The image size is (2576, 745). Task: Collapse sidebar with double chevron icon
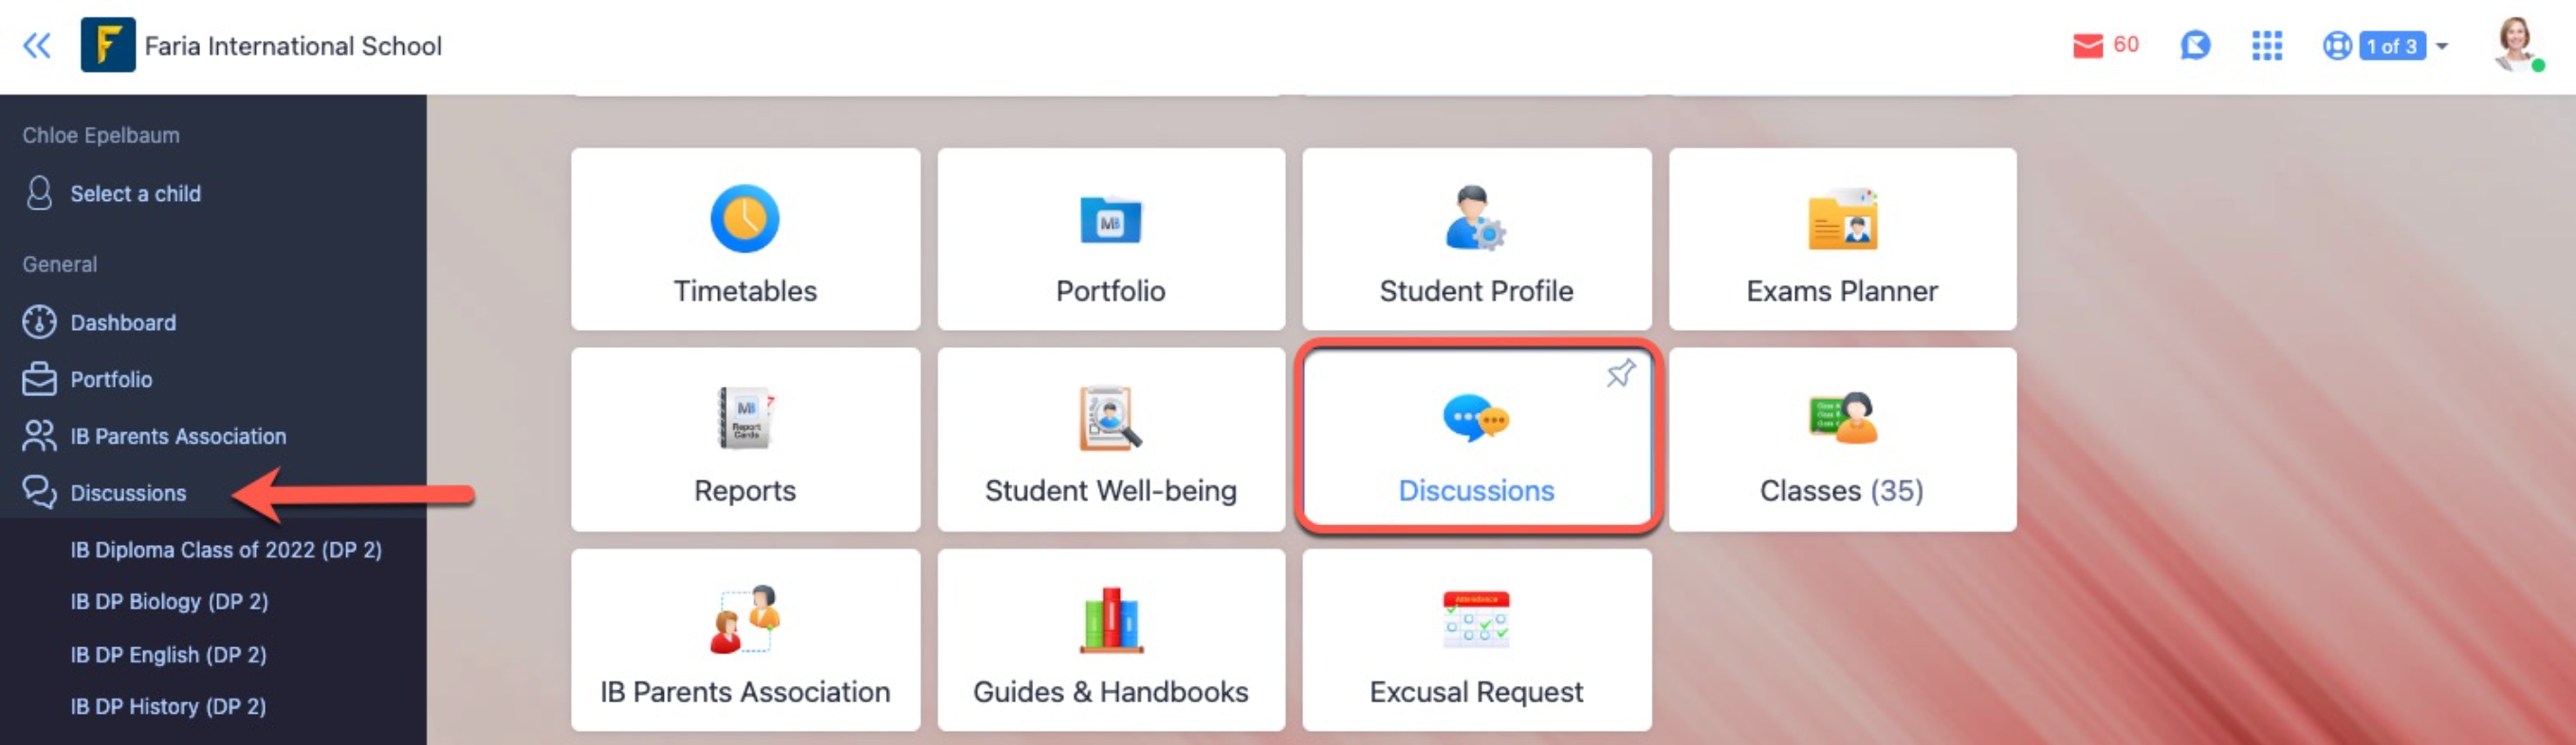pos(37,45)
